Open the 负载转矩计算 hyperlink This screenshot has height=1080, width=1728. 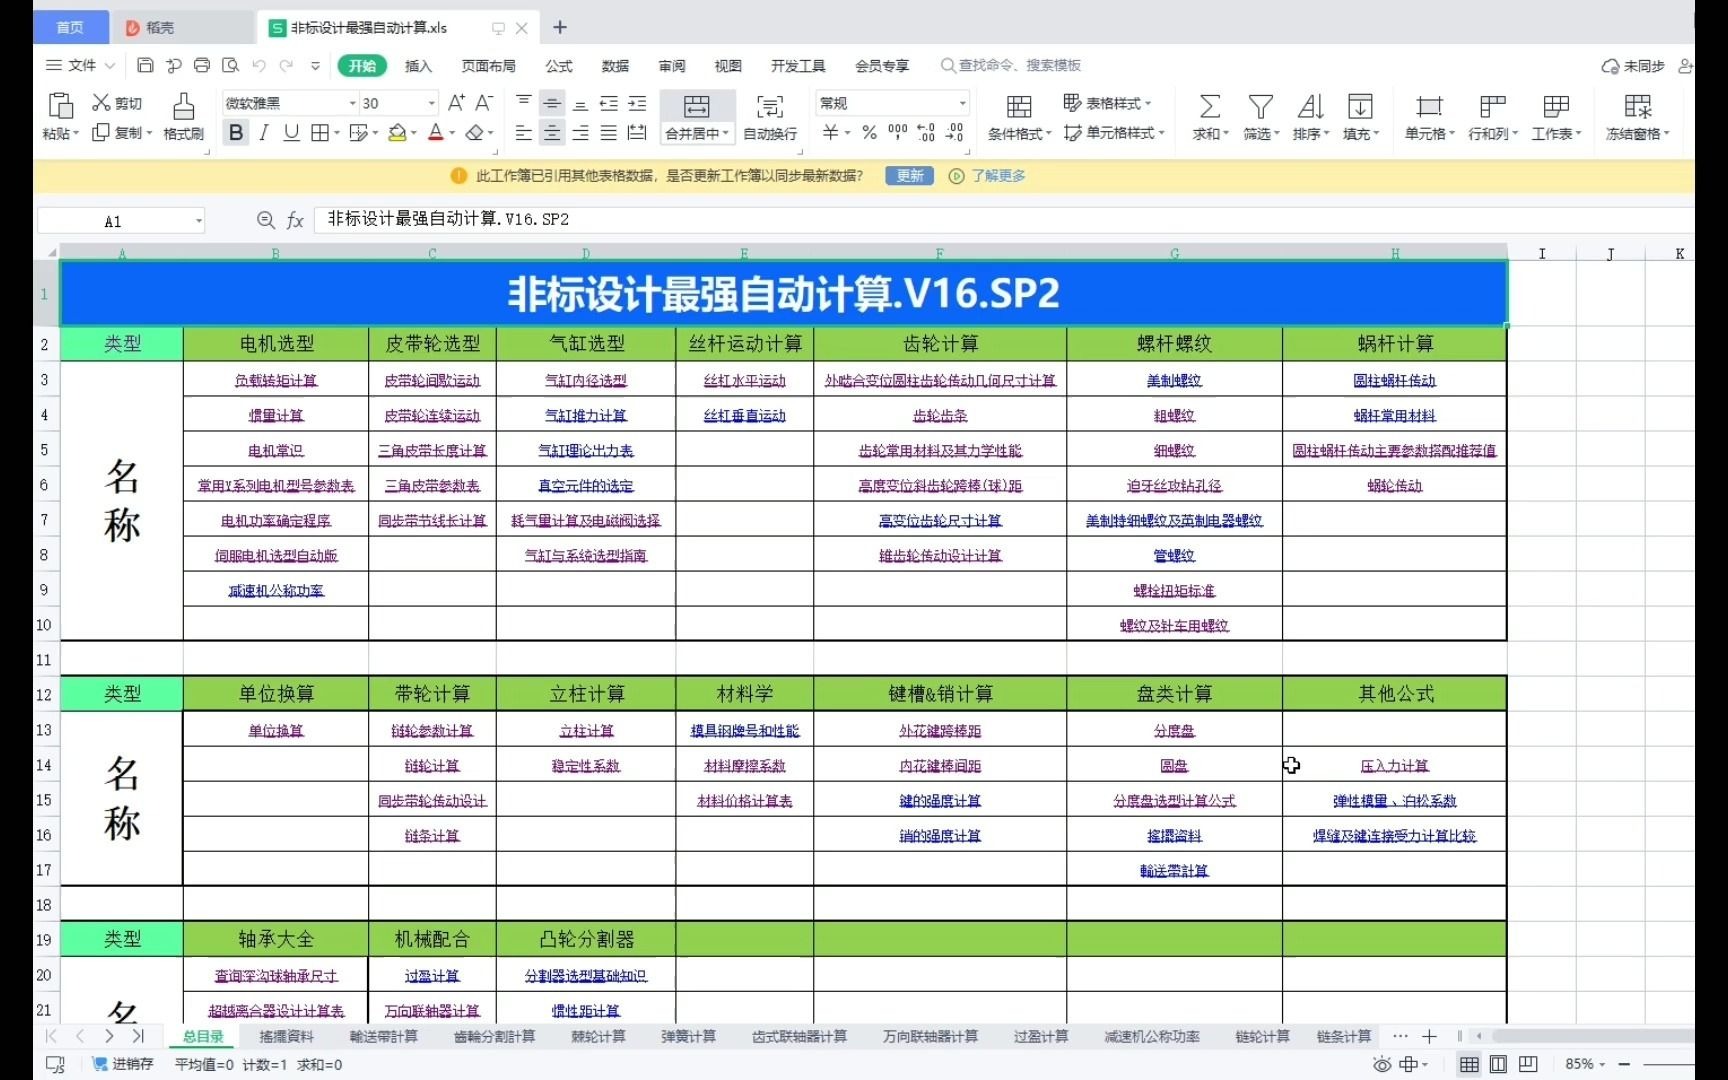click(x=276, y=381)
